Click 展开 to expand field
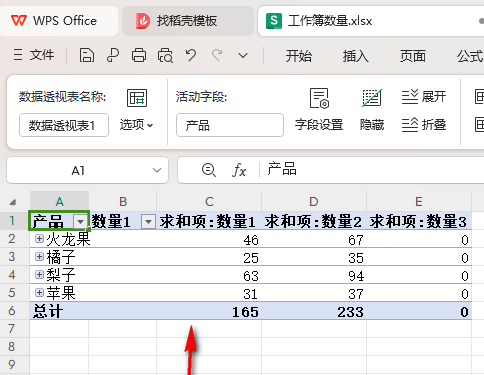Screen dimensions: 484x375 (424, 97)
